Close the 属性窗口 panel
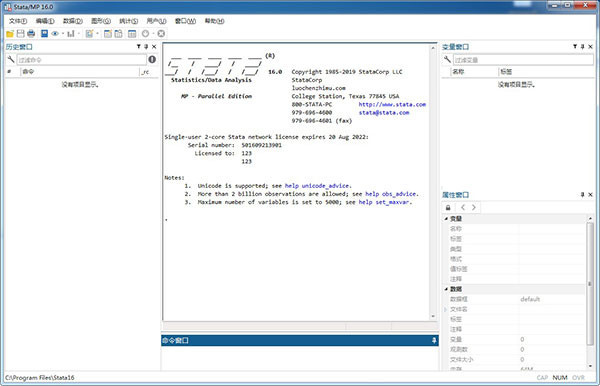The height and width of the screenshot is (386, 600). point(590,194)
